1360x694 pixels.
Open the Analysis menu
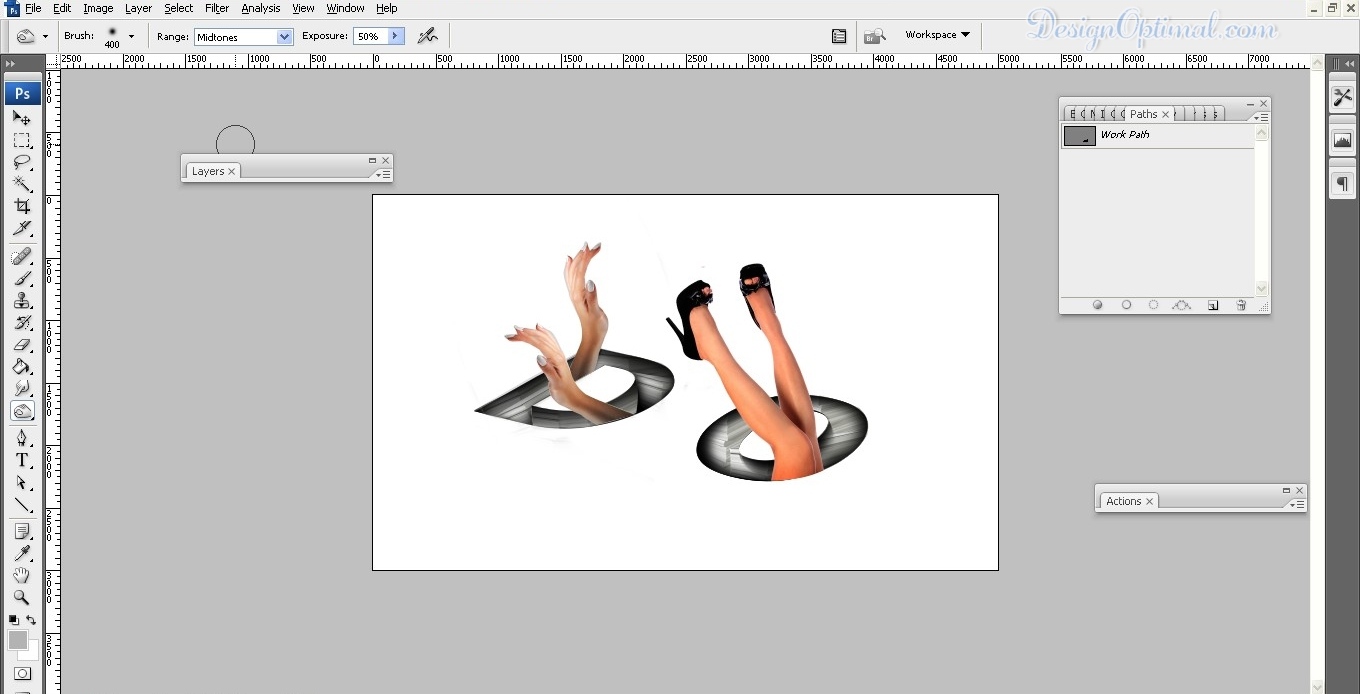261,8
